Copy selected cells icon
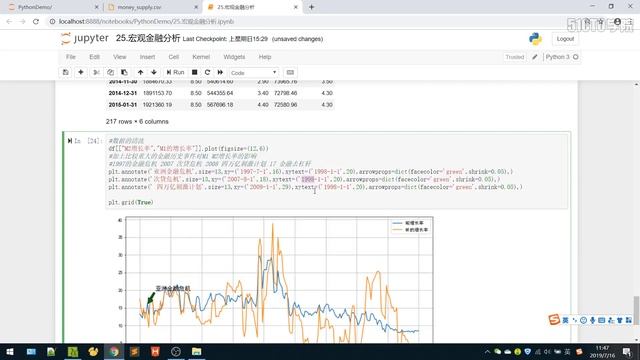 point(110,72)
